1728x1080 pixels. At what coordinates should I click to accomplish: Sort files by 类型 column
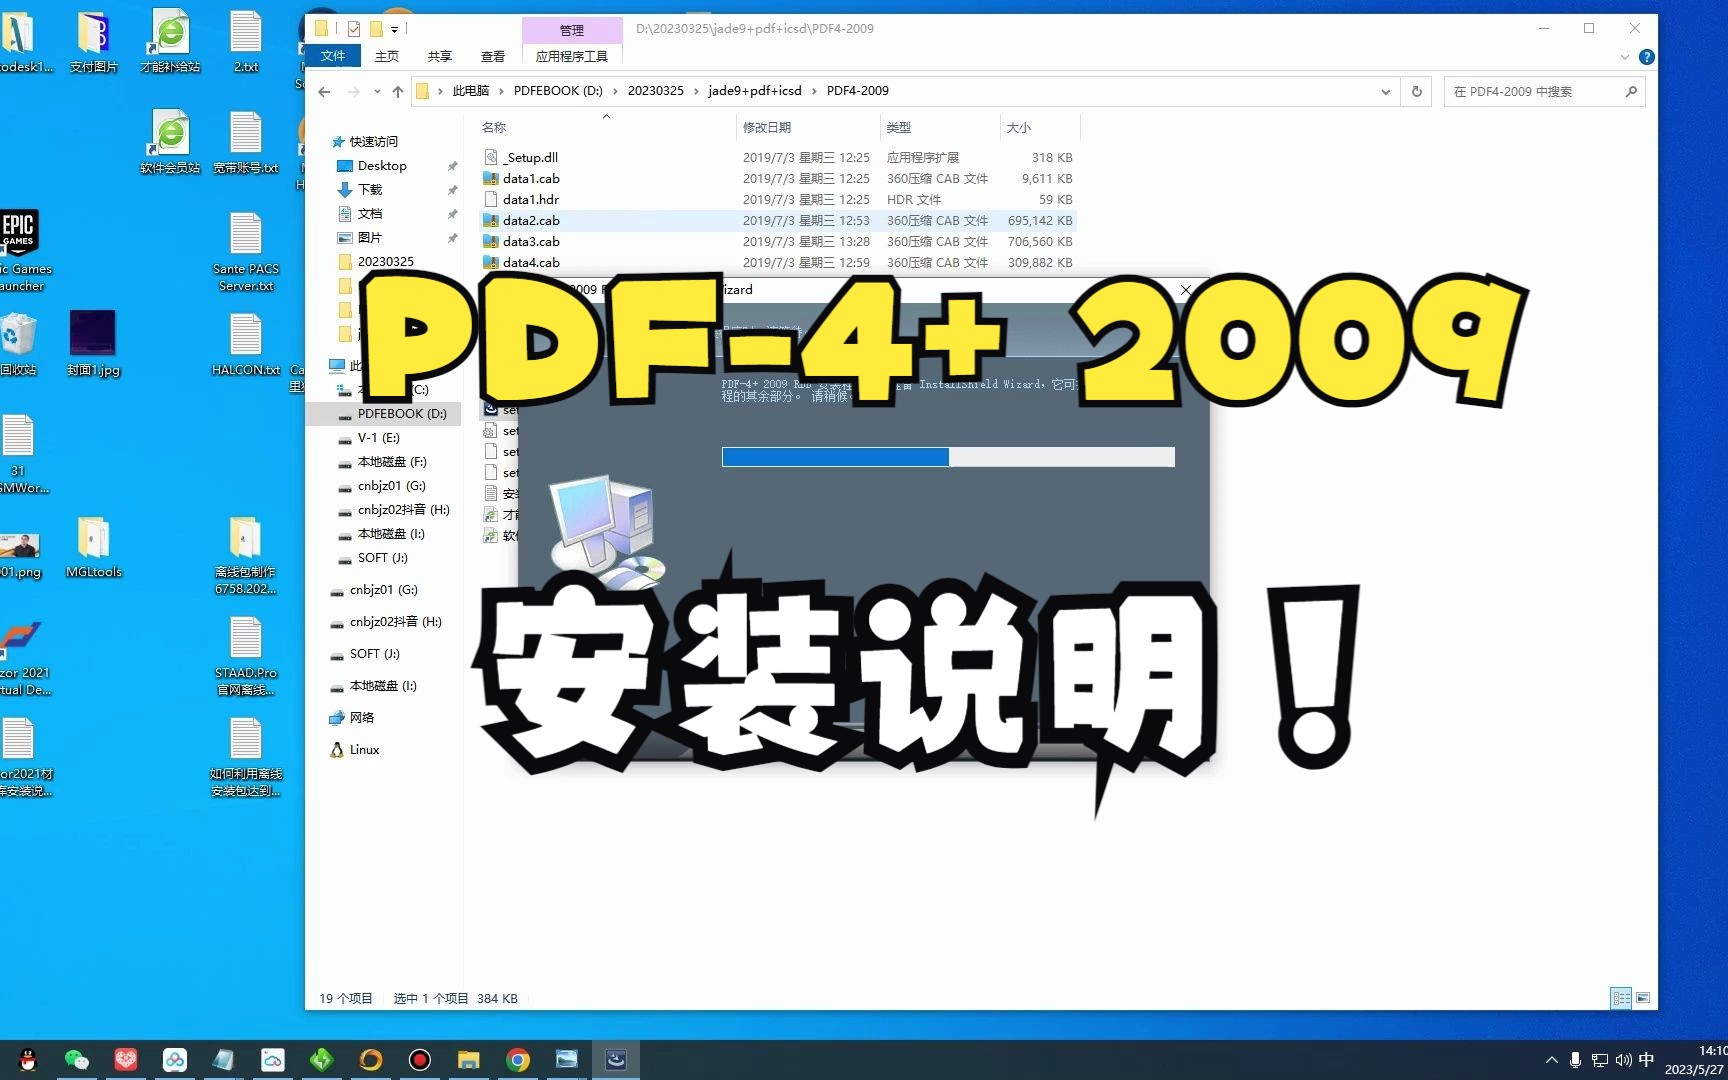click(899, 127)
